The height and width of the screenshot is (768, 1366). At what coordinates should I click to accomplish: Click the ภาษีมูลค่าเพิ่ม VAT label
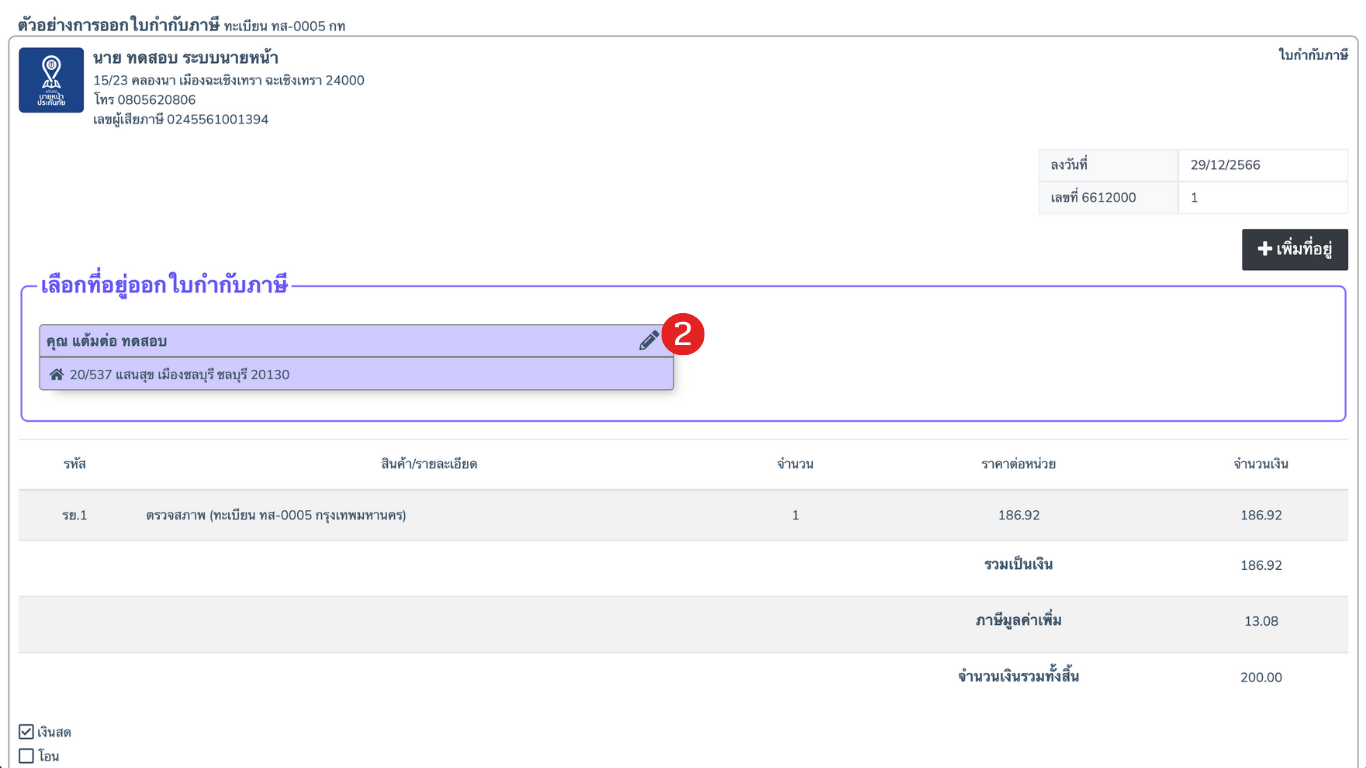[x=1018, y=620]
